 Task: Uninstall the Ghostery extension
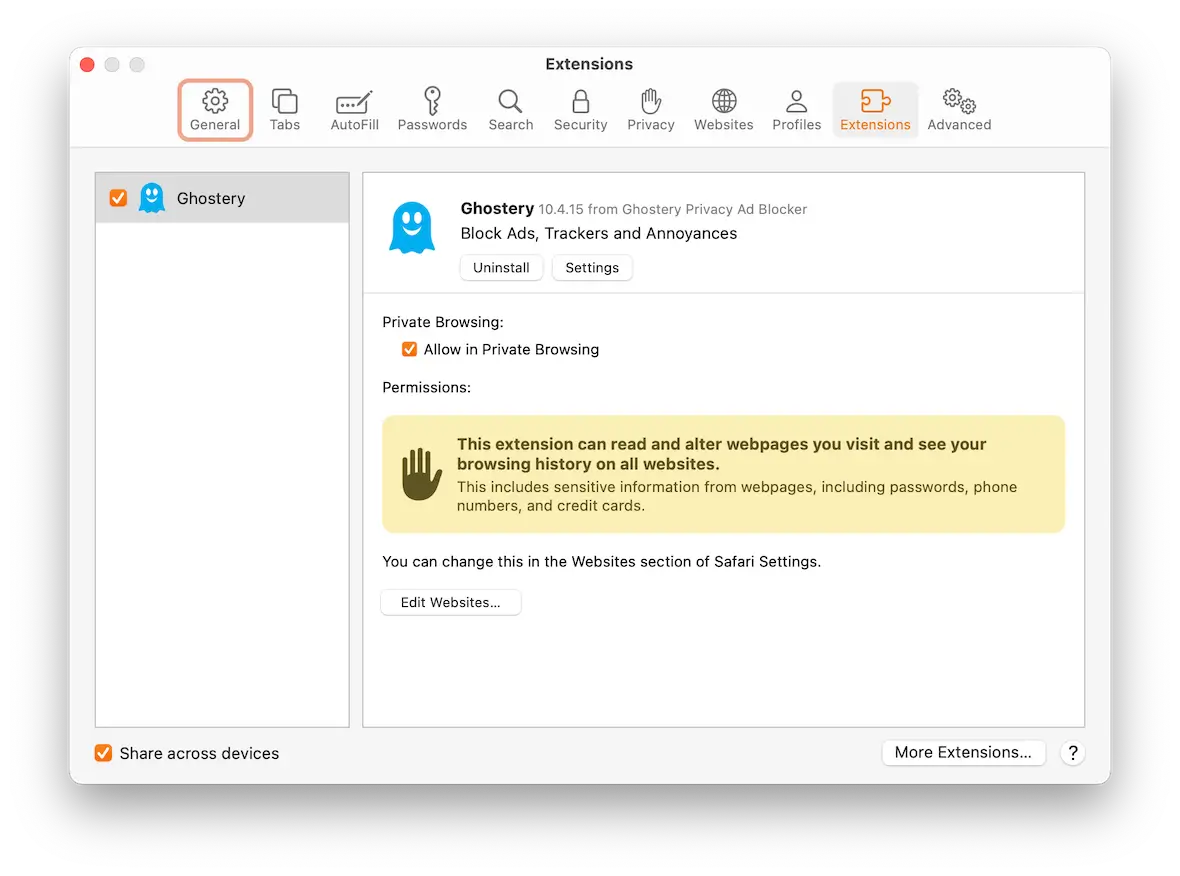[x=501, y=268]
